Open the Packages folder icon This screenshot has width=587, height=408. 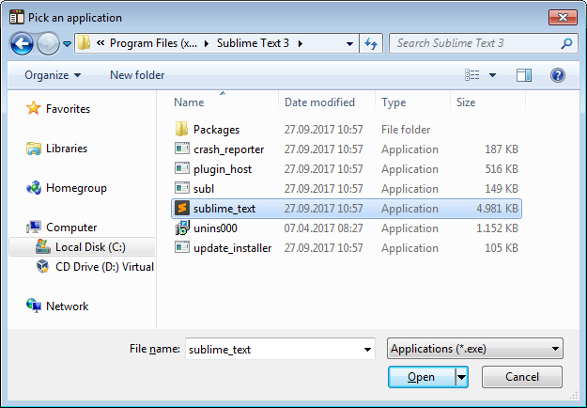point(182,129)
